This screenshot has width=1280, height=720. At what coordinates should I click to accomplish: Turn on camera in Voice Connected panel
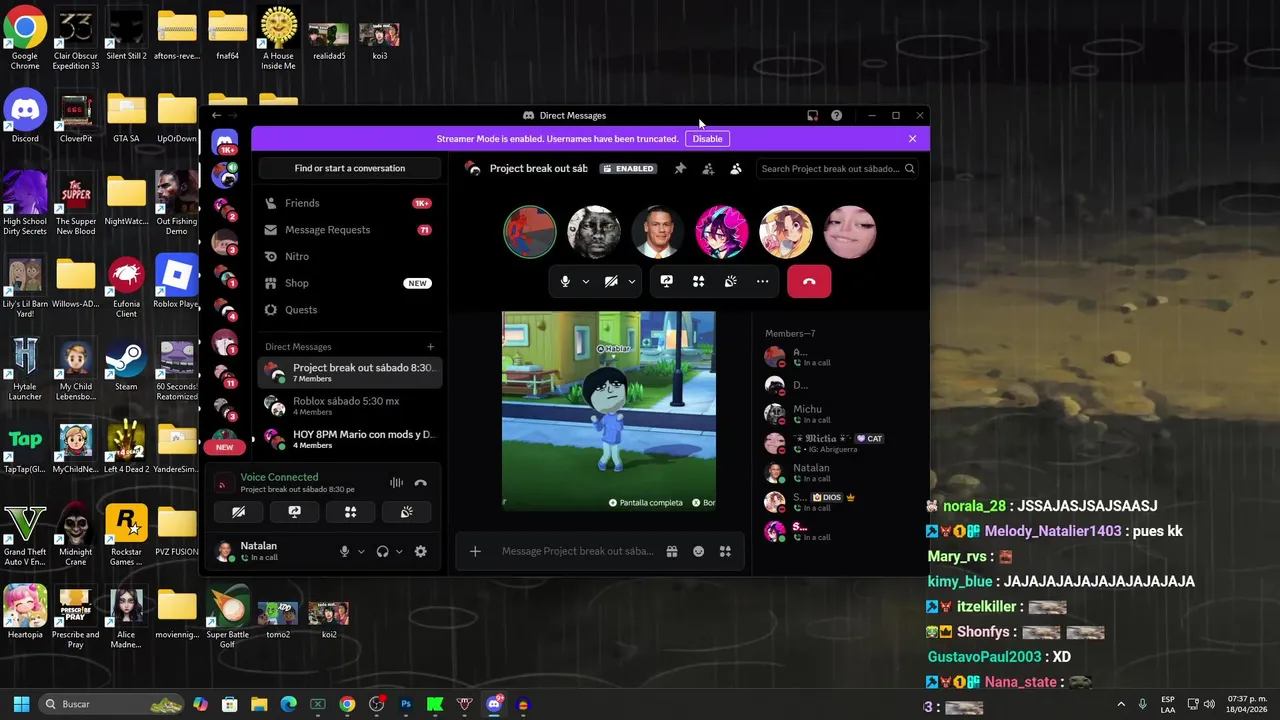point(238,512)
